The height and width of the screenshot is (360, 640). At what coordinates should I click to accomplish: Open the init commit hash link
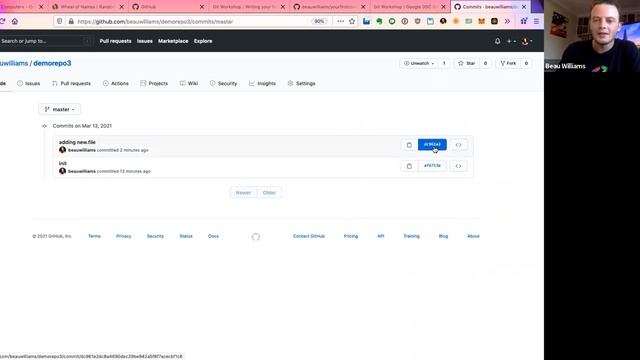[432, 166]
